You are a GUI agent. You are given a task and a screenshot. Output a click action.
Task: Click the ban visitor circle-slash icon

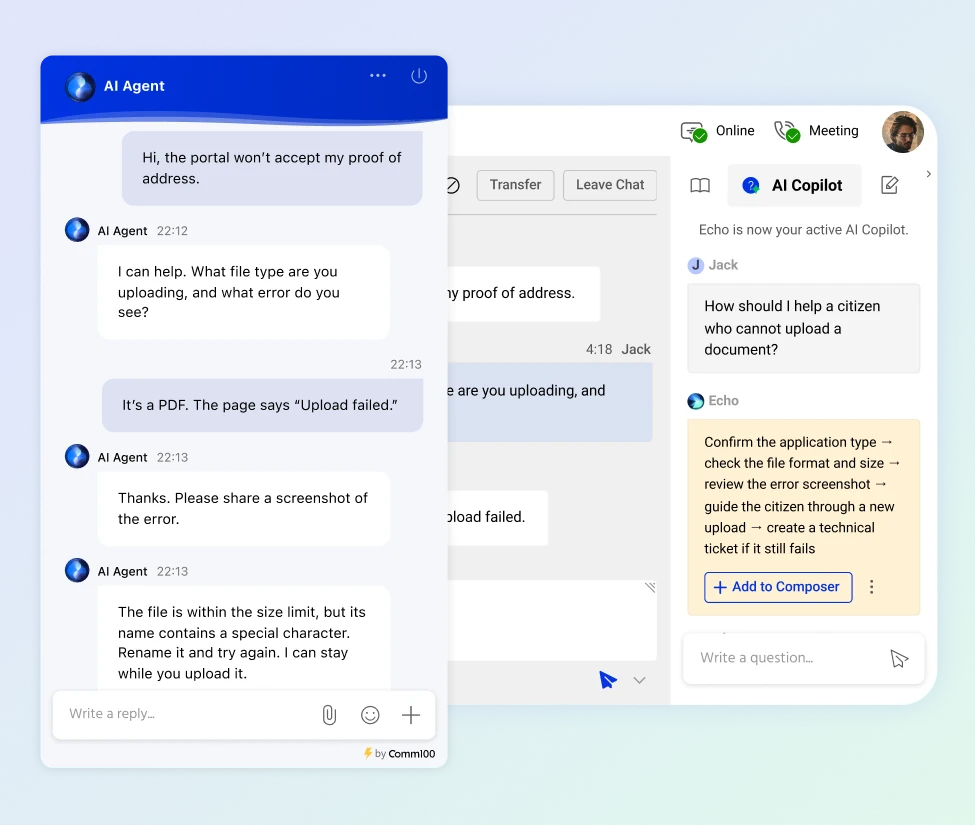(x=452, y=185)
